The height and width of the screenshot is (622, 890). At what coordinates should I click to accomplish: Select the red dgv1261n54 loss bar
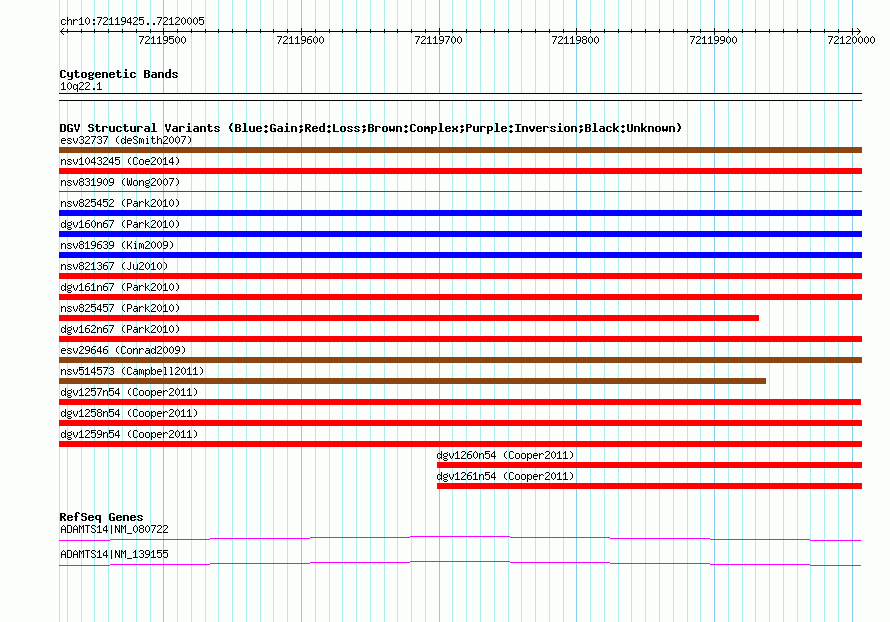pos(649,486)
